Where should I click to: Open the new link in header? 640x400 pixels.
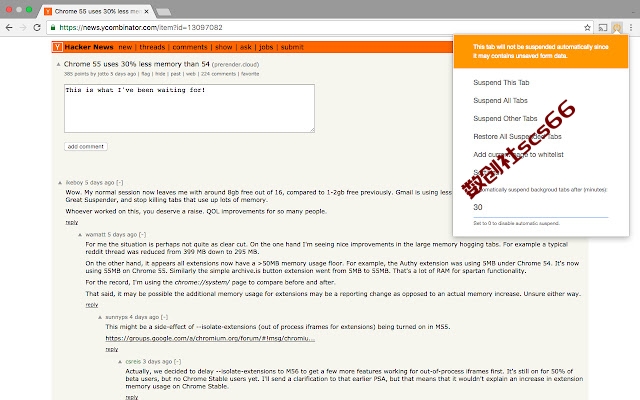click(125, 47)
